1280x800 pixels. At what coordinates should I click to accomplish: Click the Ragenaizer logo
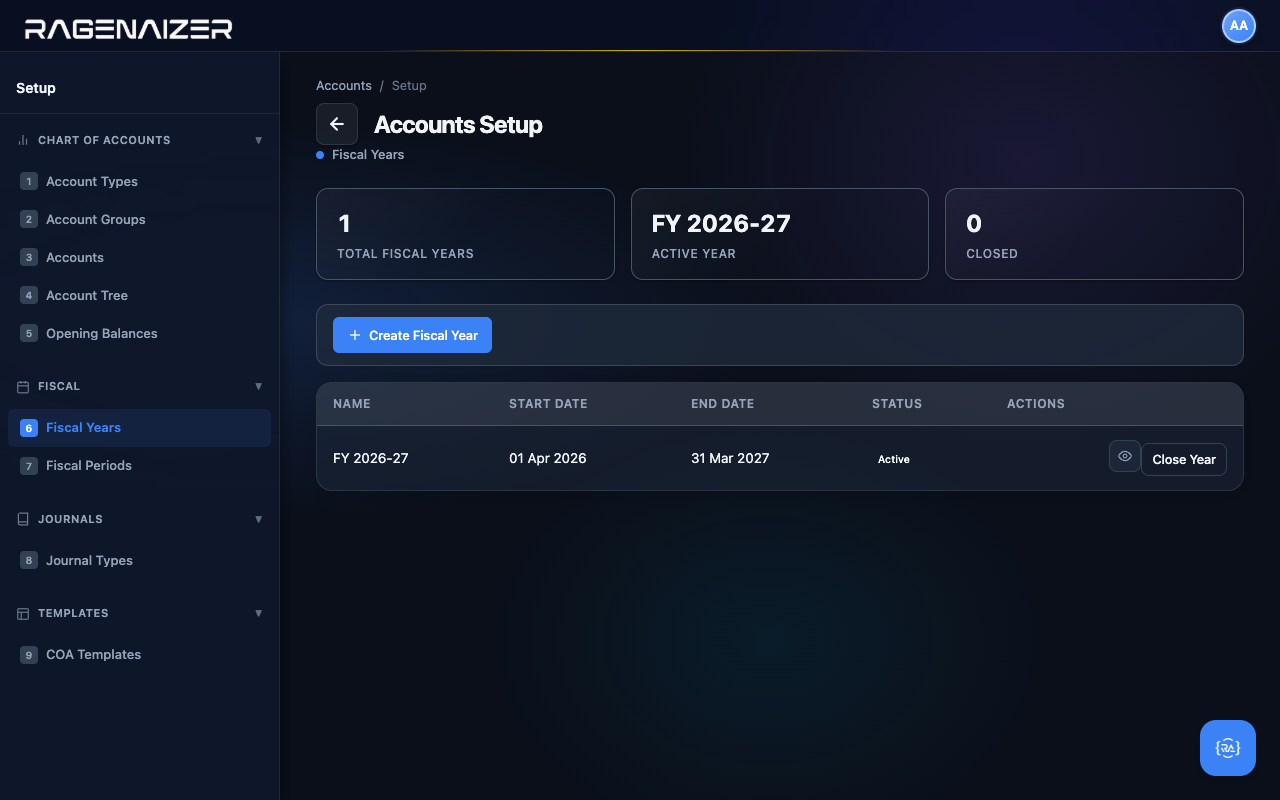(x=129, y=29)
